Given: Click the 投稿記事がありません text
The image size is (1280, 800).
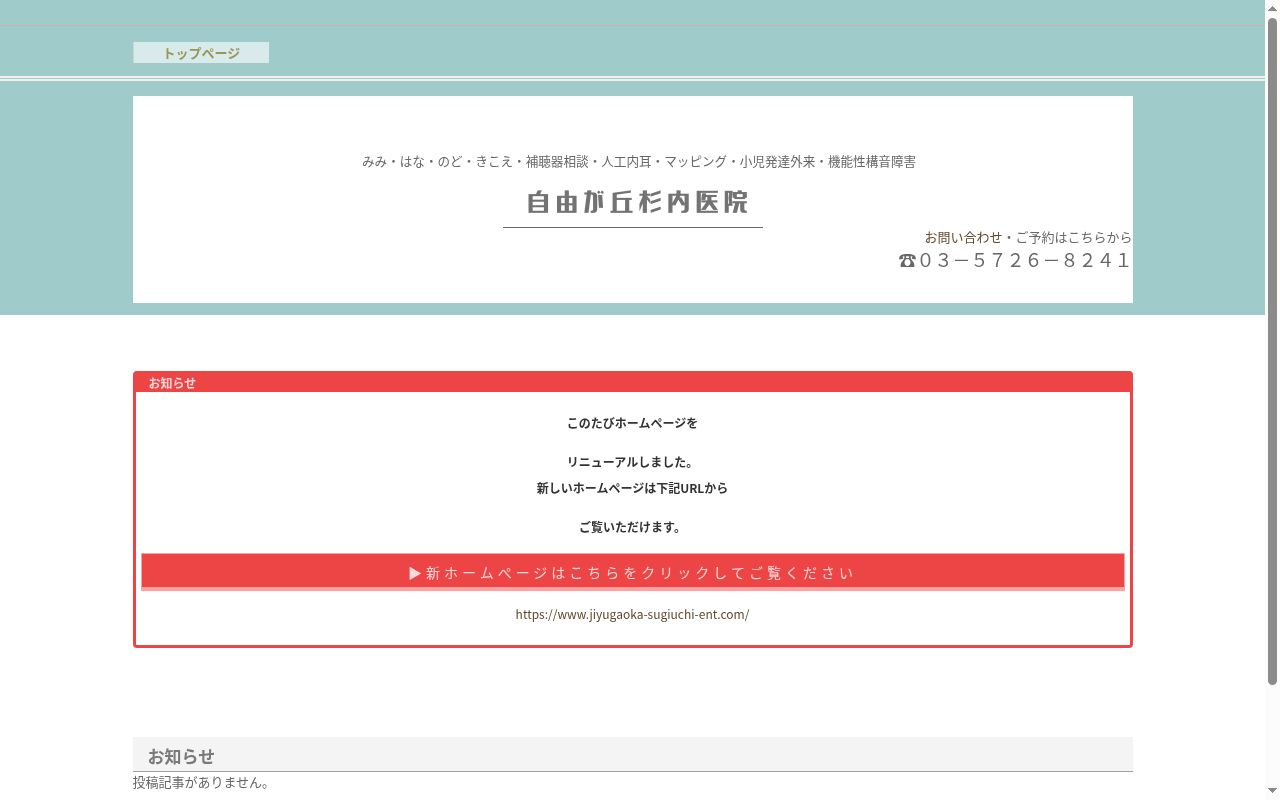Looking at the screenshot, I should pyautogui.click(x=201, y=783).
